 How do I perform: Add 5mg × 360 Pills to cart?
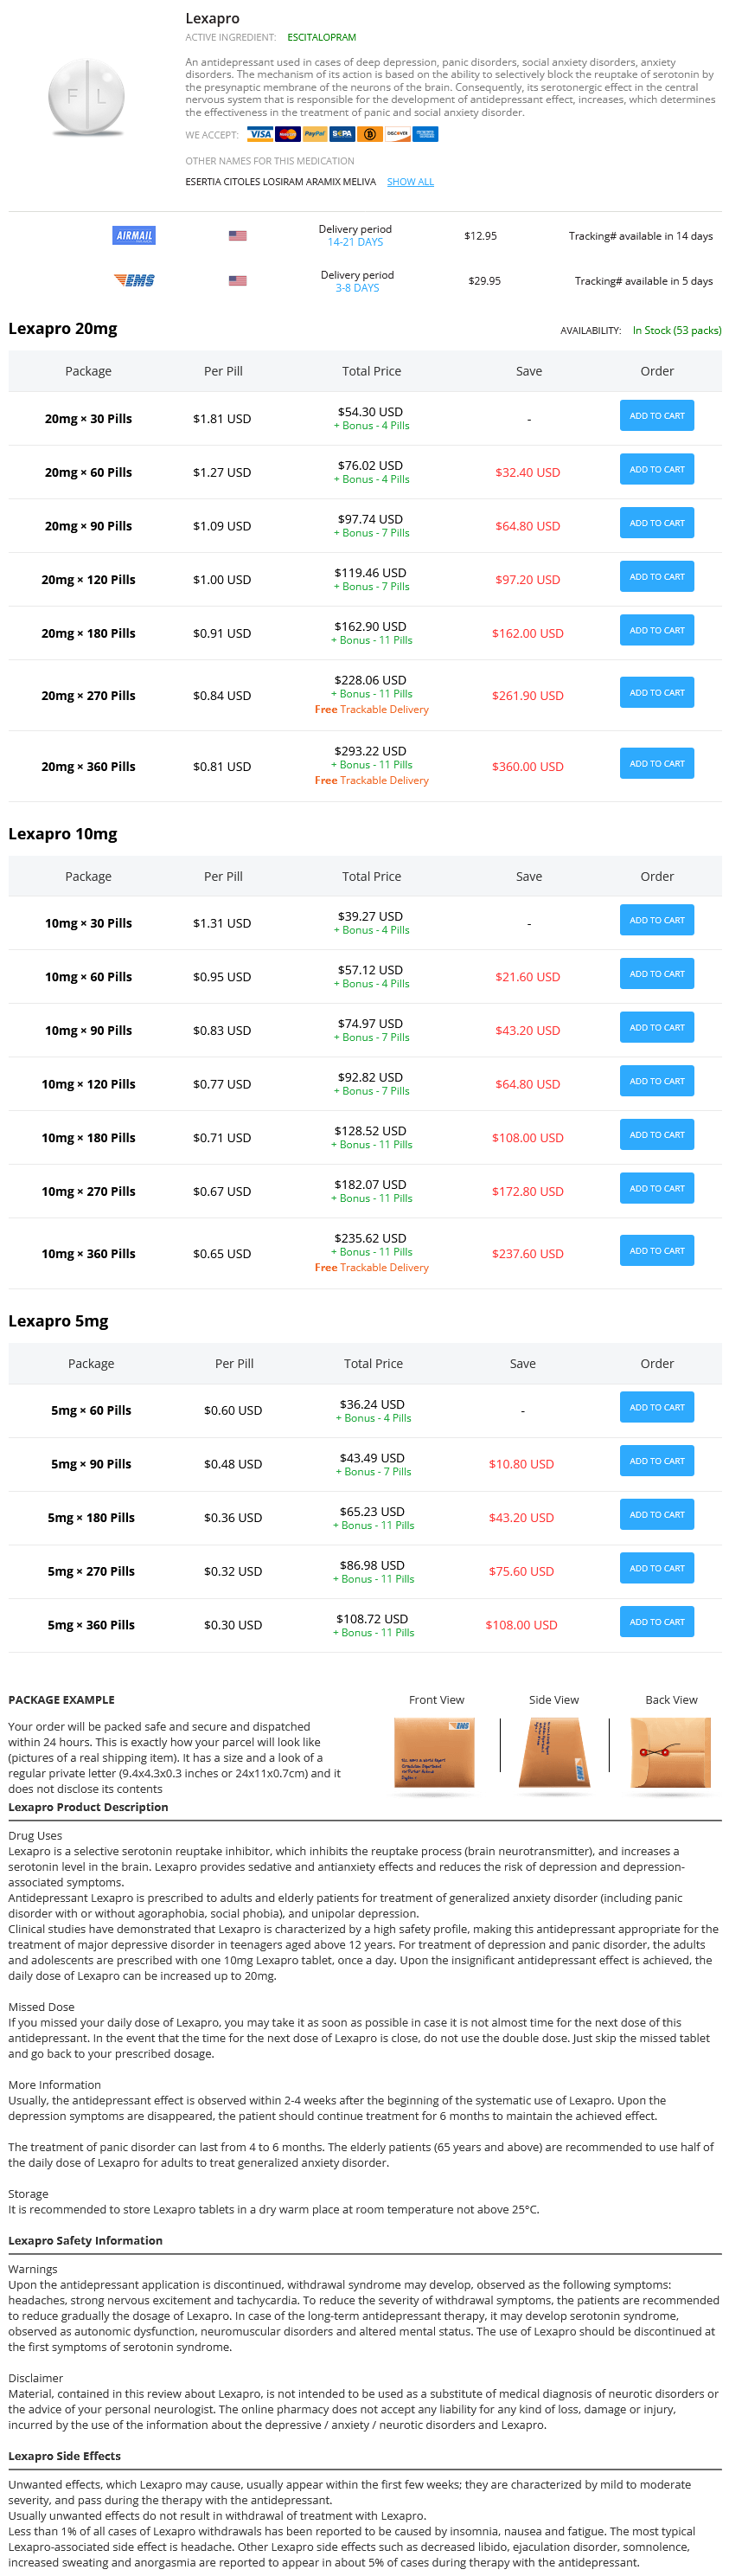[656, 1622]
